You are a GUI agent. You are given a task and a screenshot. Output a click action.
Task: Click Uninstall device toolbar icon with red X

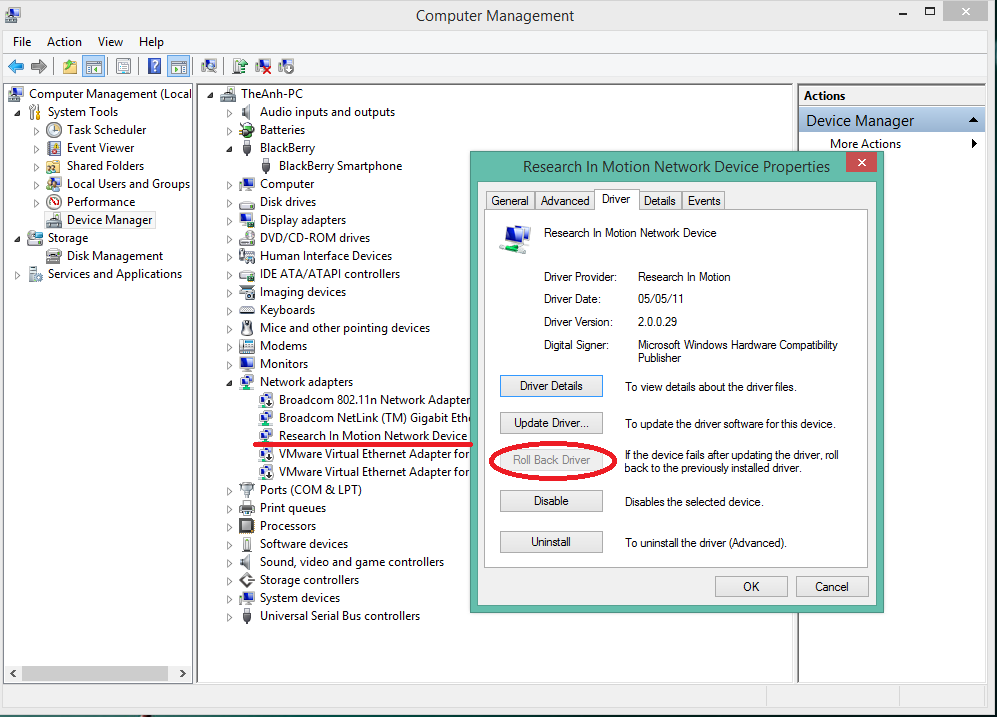click(263, 66)
